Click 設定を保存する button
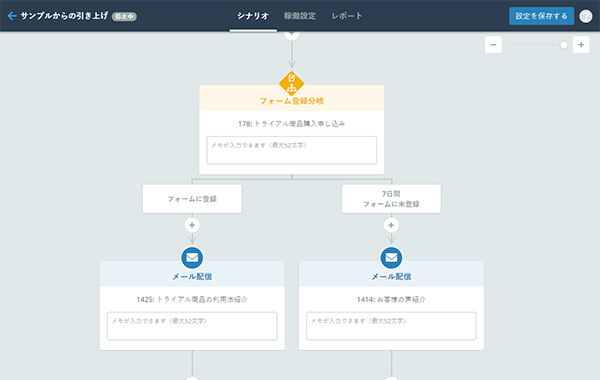This screenshot has width=600, height=380. (x=541, y=16)
